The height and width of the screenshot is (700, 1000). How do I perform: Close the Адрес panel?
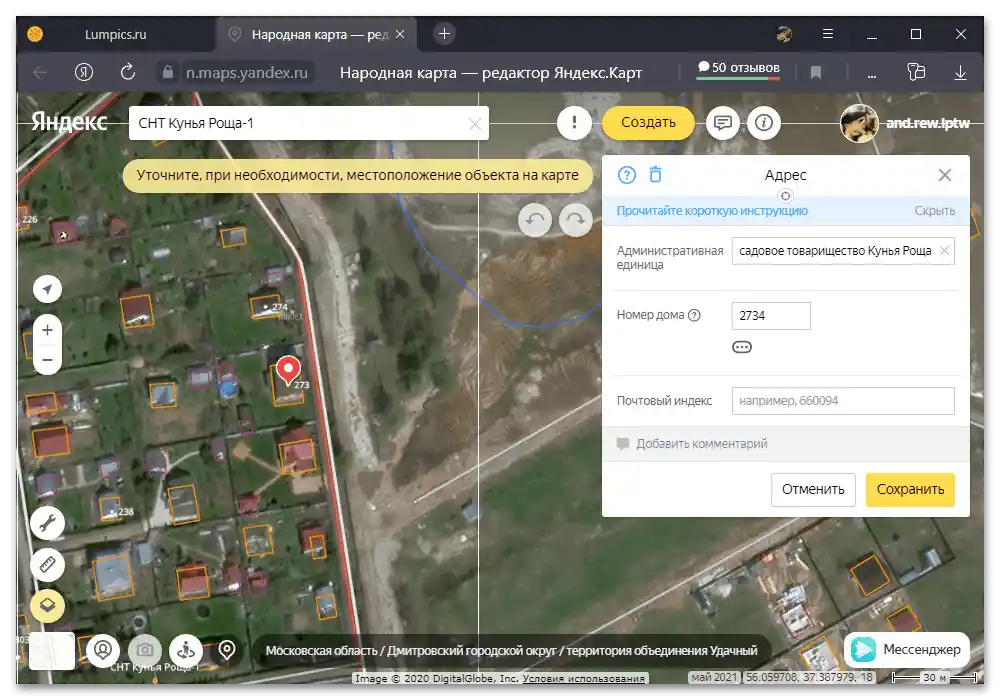(945, 175)
